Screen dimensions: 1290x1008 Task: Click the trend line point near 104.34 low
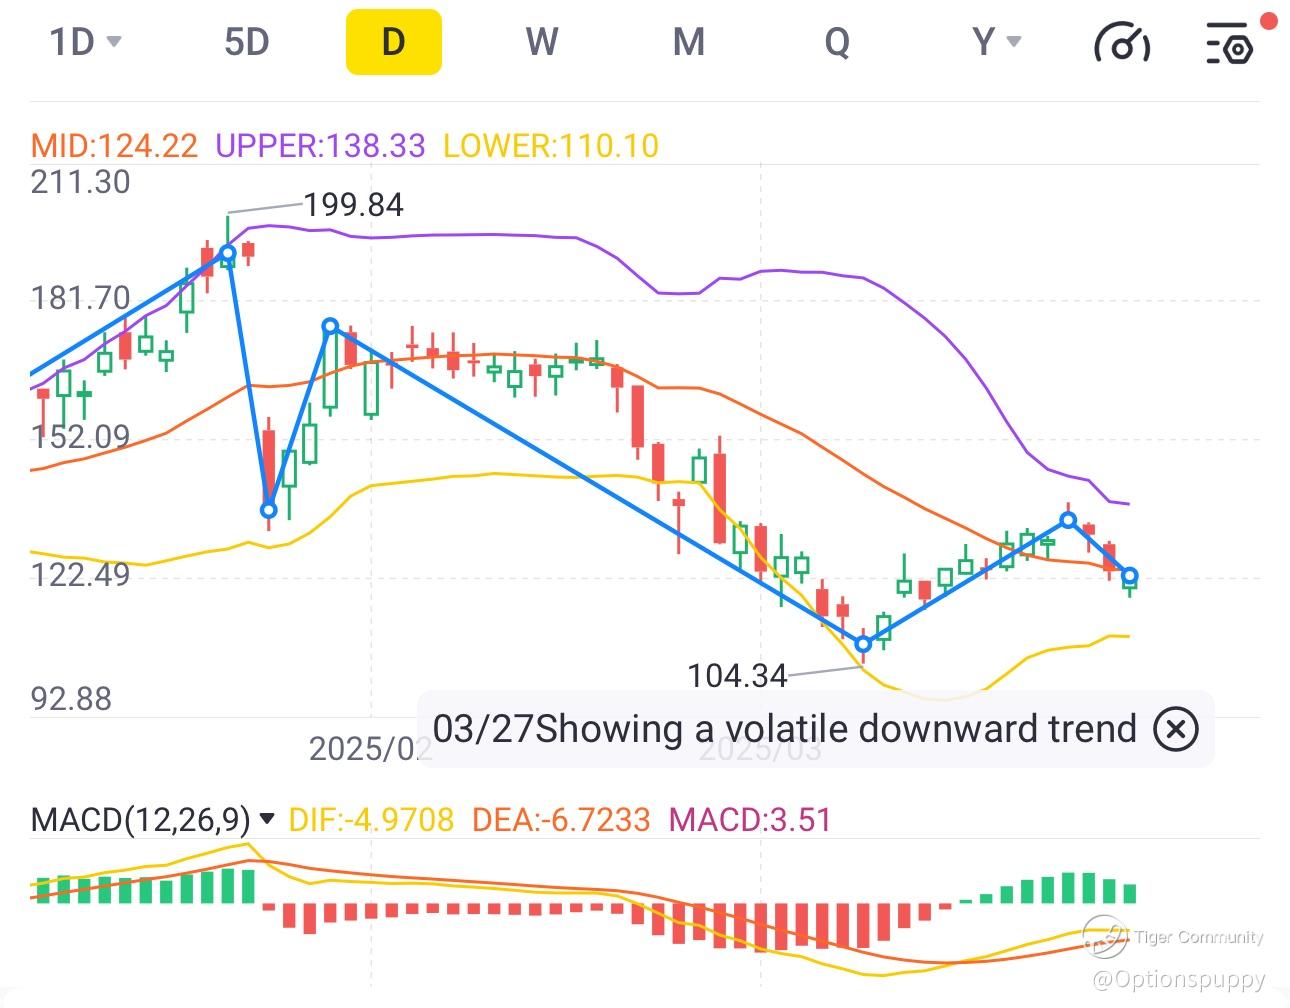point(864,644)
